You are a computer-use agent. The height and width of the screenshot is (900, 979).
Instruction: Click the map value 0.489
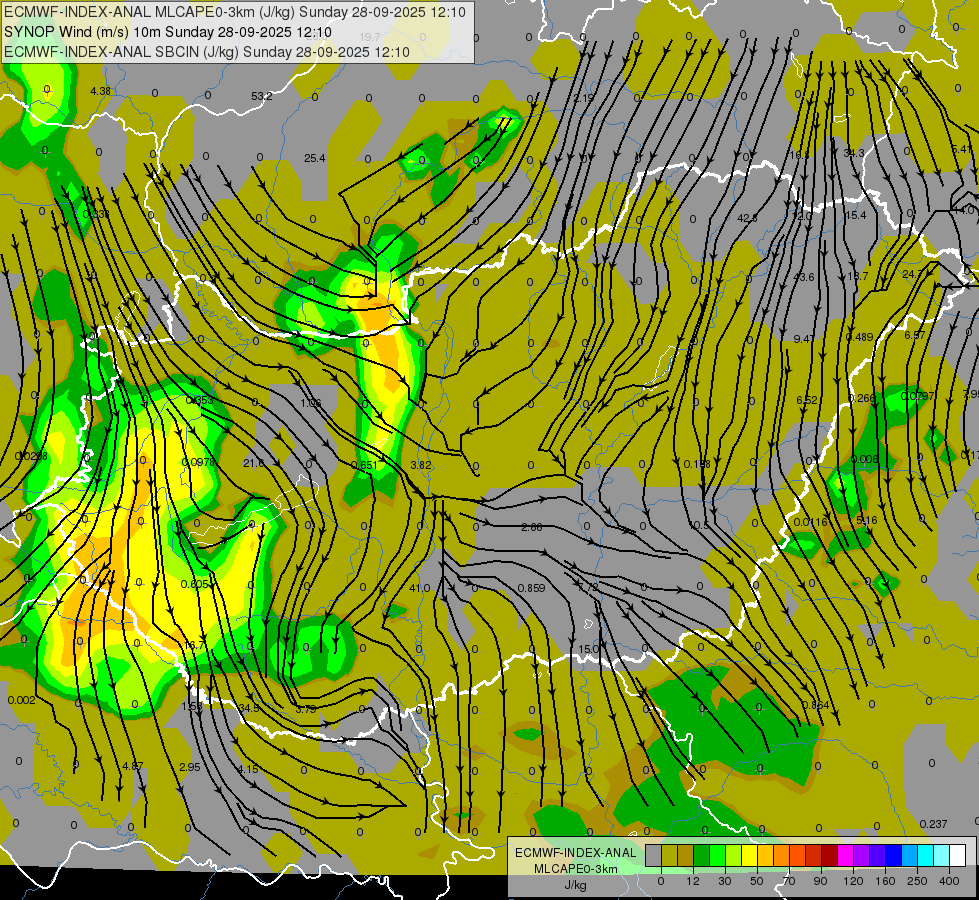click(x=860, y=337)
